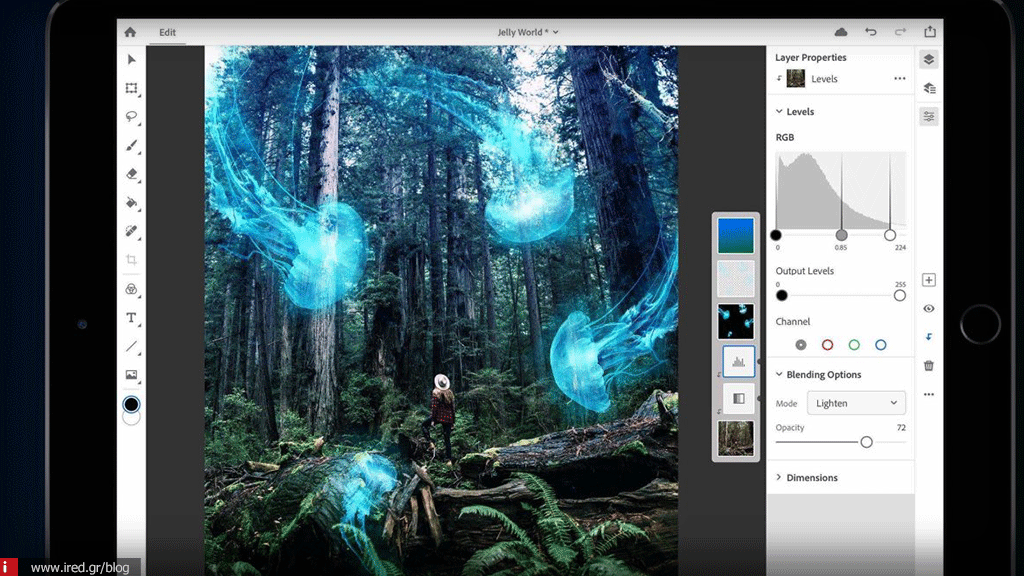Viewport: 1024px width, 576px height.
Task: Delete layer using trash icon
Action: click(929, 366)
